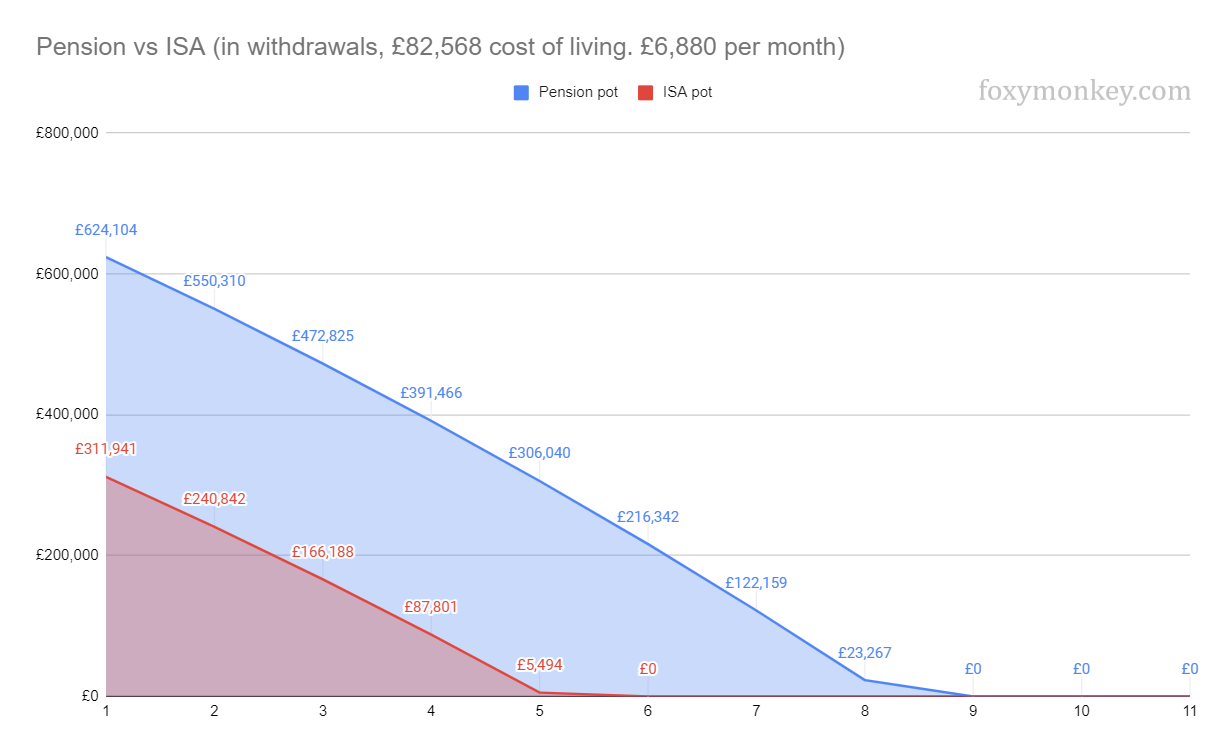Click the £472,825 data point label
The height and width of the screenshot is (751, 1226).
pos(322,336)
